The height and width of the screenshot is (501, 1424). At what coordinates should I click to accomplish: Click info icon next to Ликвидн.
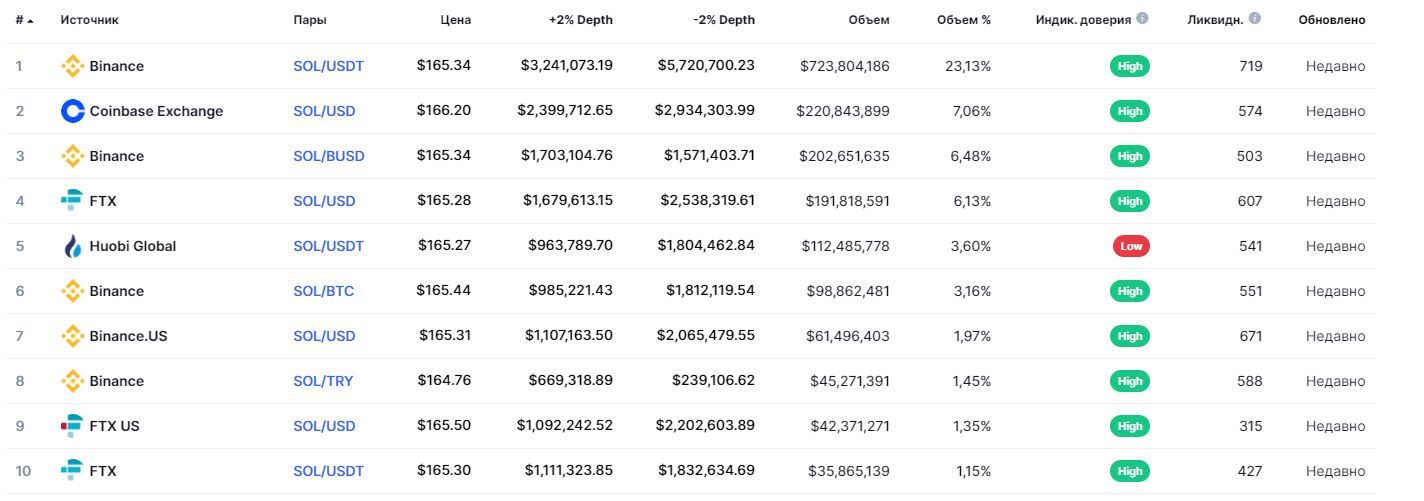click(1255, 19)
